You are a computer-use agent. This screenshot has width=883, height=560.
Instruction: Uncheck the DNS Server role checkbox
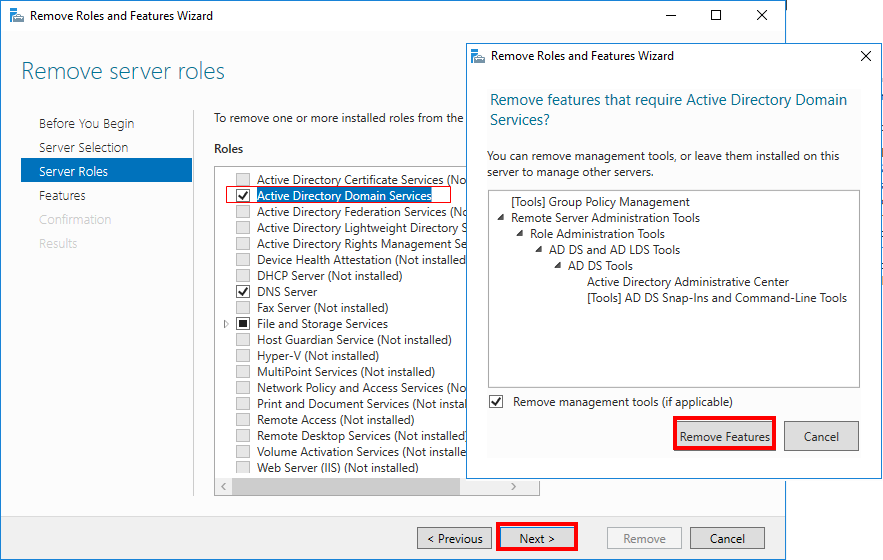(x=243, y=292)
